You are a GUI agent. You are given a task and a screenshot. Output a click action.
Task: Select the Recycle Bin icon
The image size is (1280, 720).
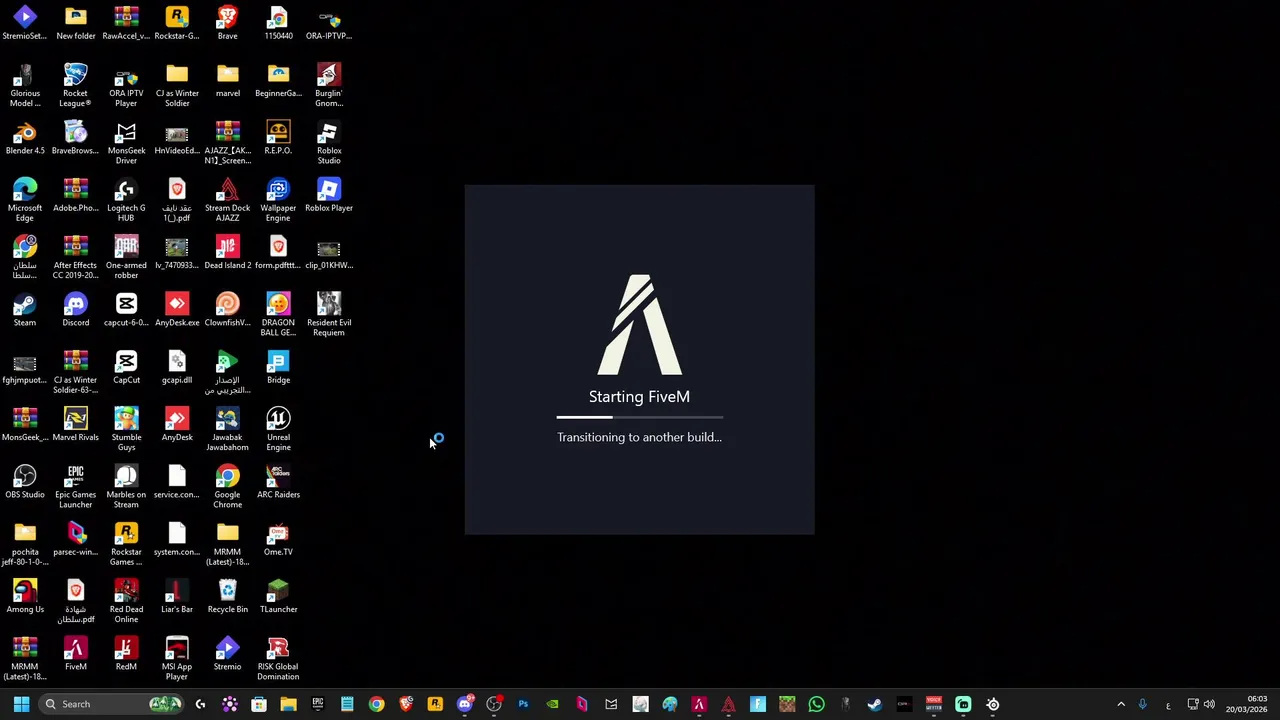pyautogui.click(x=227, y=597)
